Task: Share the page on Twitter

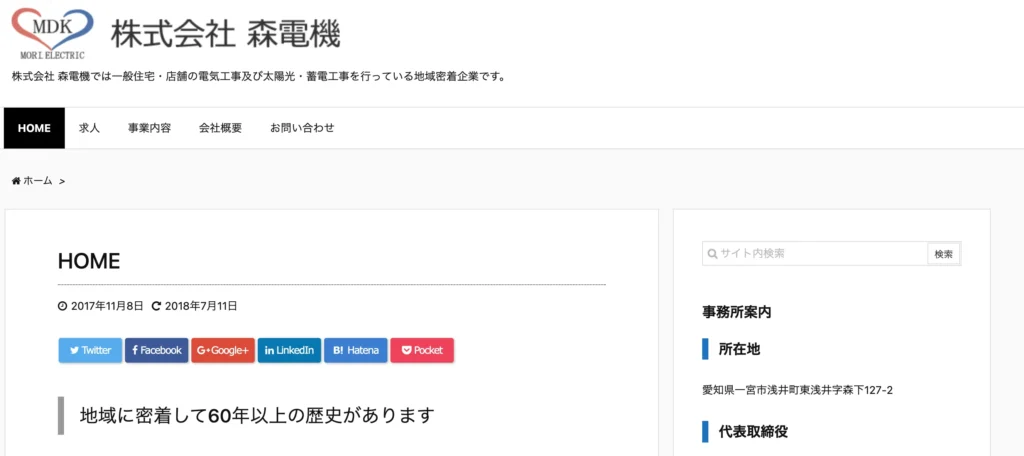Action: 90,350
